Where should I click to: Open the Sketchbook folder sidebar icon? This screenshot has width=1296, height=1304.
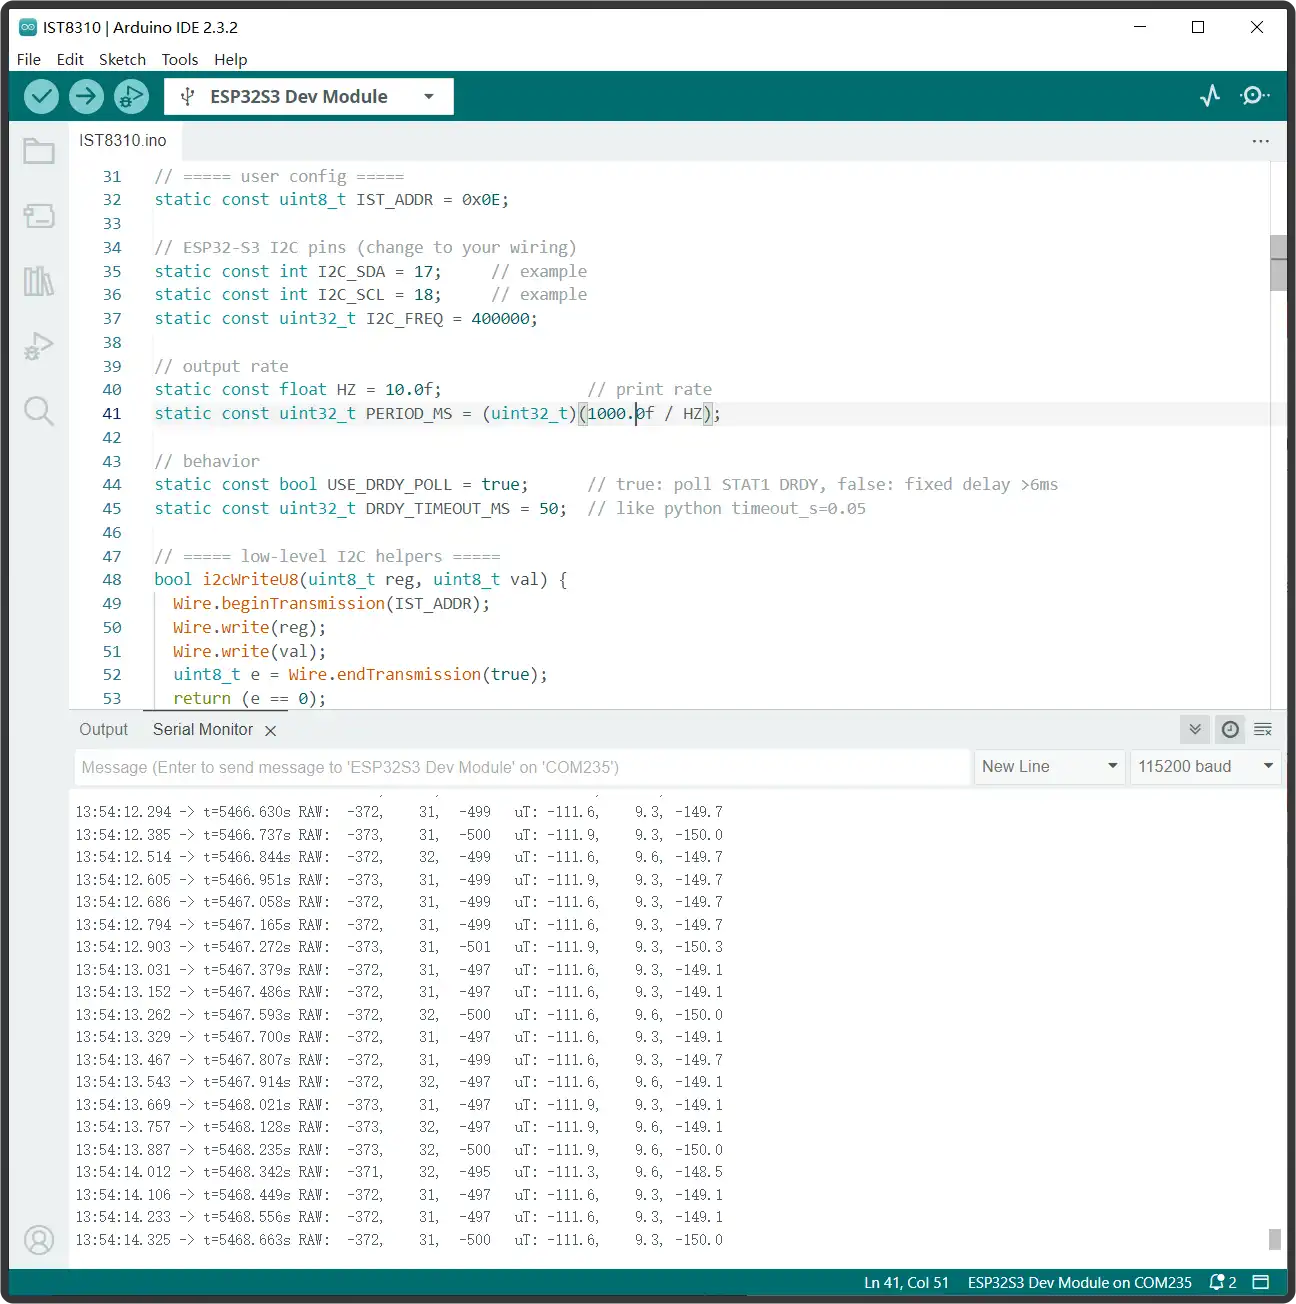click(x=39, y=151)
